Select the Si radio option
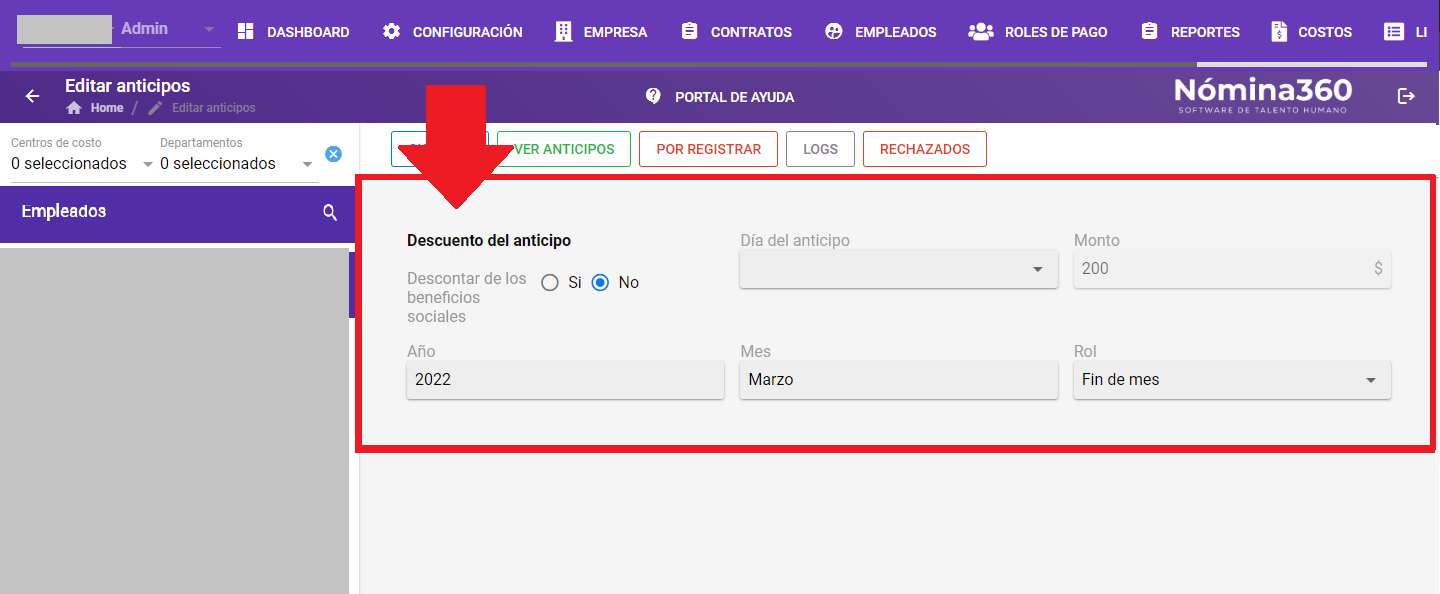 click(x=550, y=283)
